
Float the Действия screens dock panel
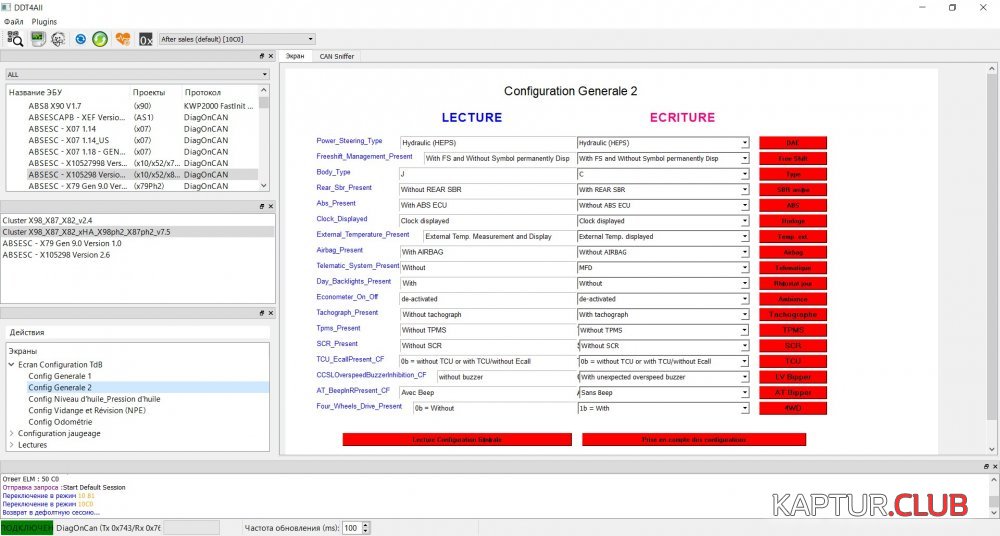point(261,313)
